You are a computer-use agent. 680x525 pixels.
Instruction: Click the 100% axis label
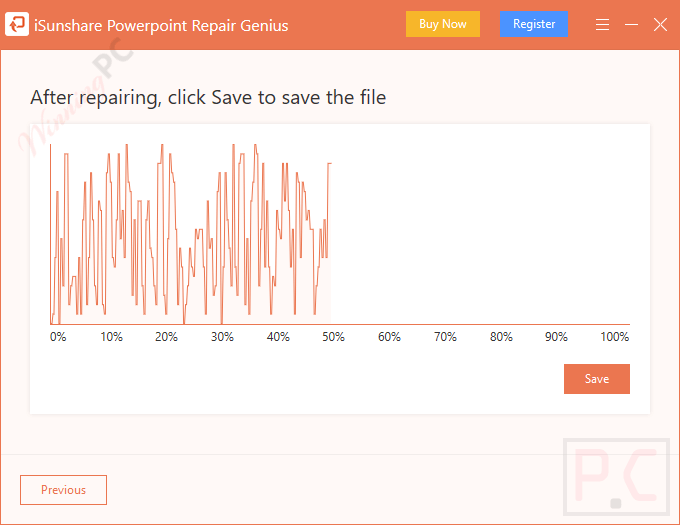point(615,337)
